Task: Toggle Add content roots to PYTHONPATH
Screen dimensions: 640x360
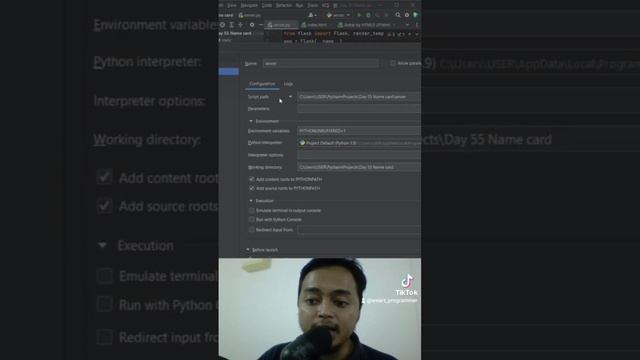Action: 252,179
